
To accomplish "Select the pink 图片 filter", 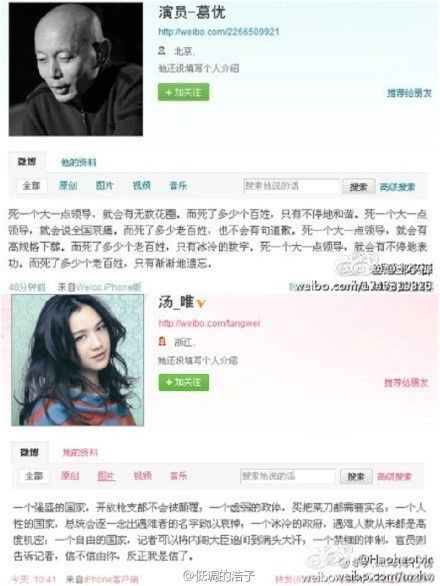I will (106, 476).
